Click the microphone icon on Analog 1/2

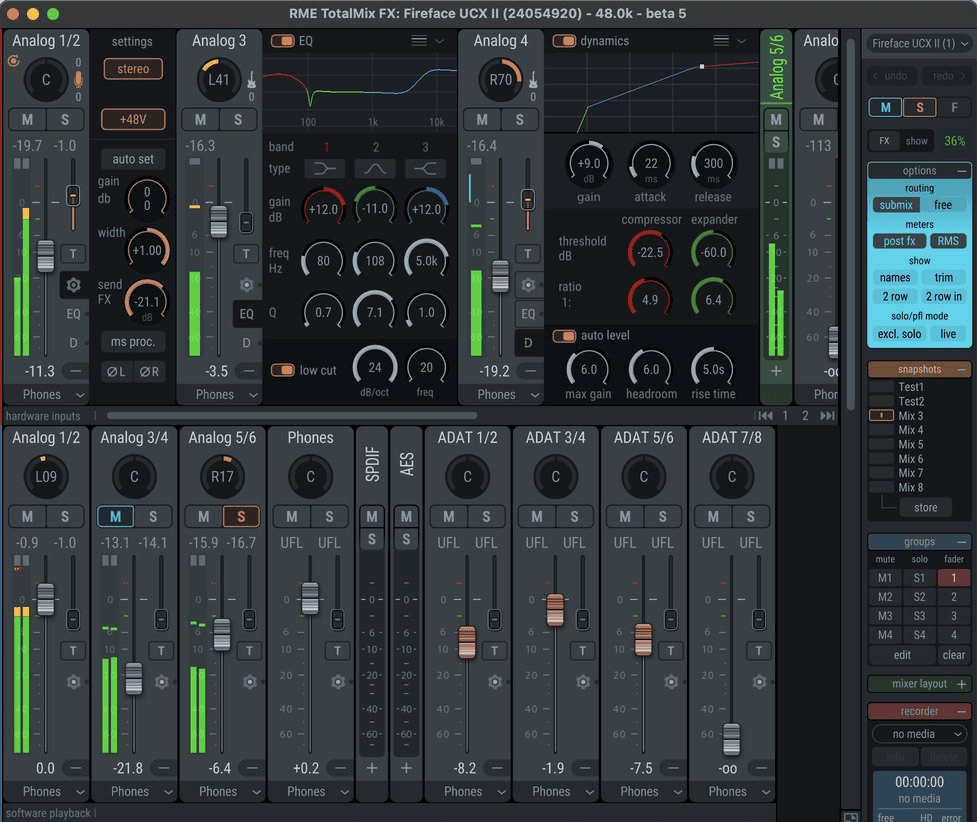click(x=78, y=81)
